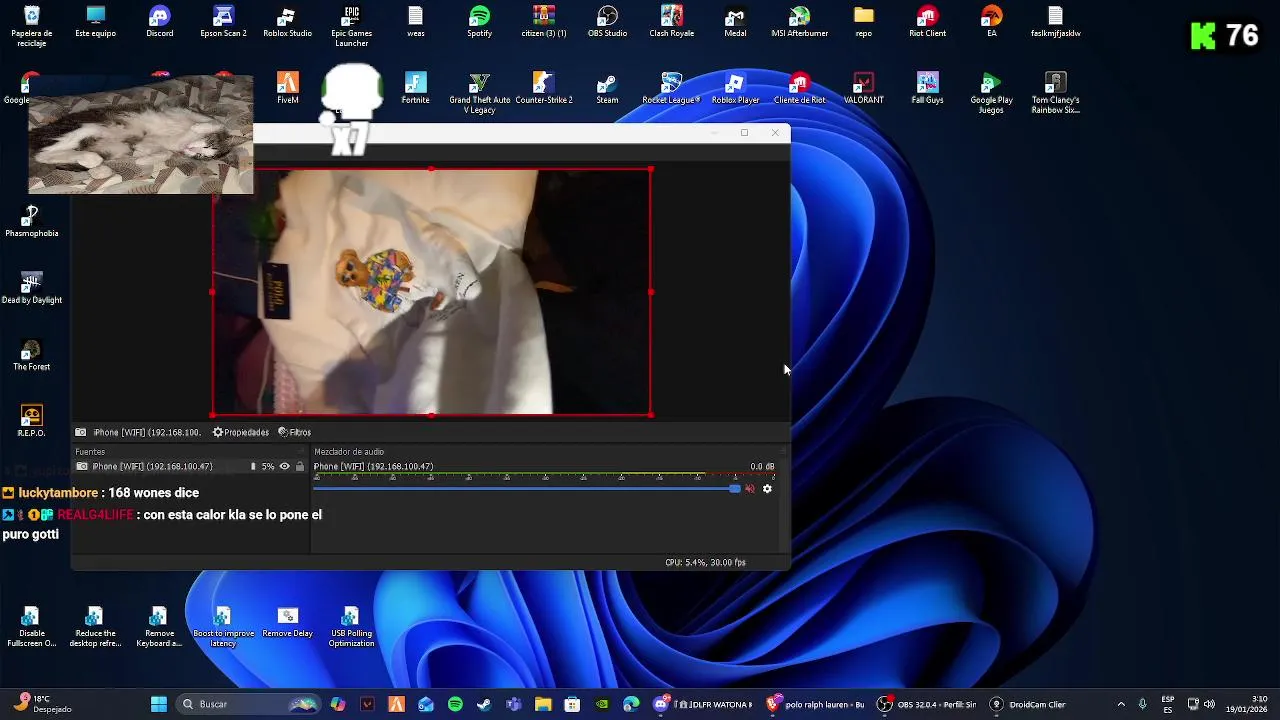The image size is (1280, 720).
Task: Click the 0.0 dB level text in mixer
Action: tap(762, 467)
